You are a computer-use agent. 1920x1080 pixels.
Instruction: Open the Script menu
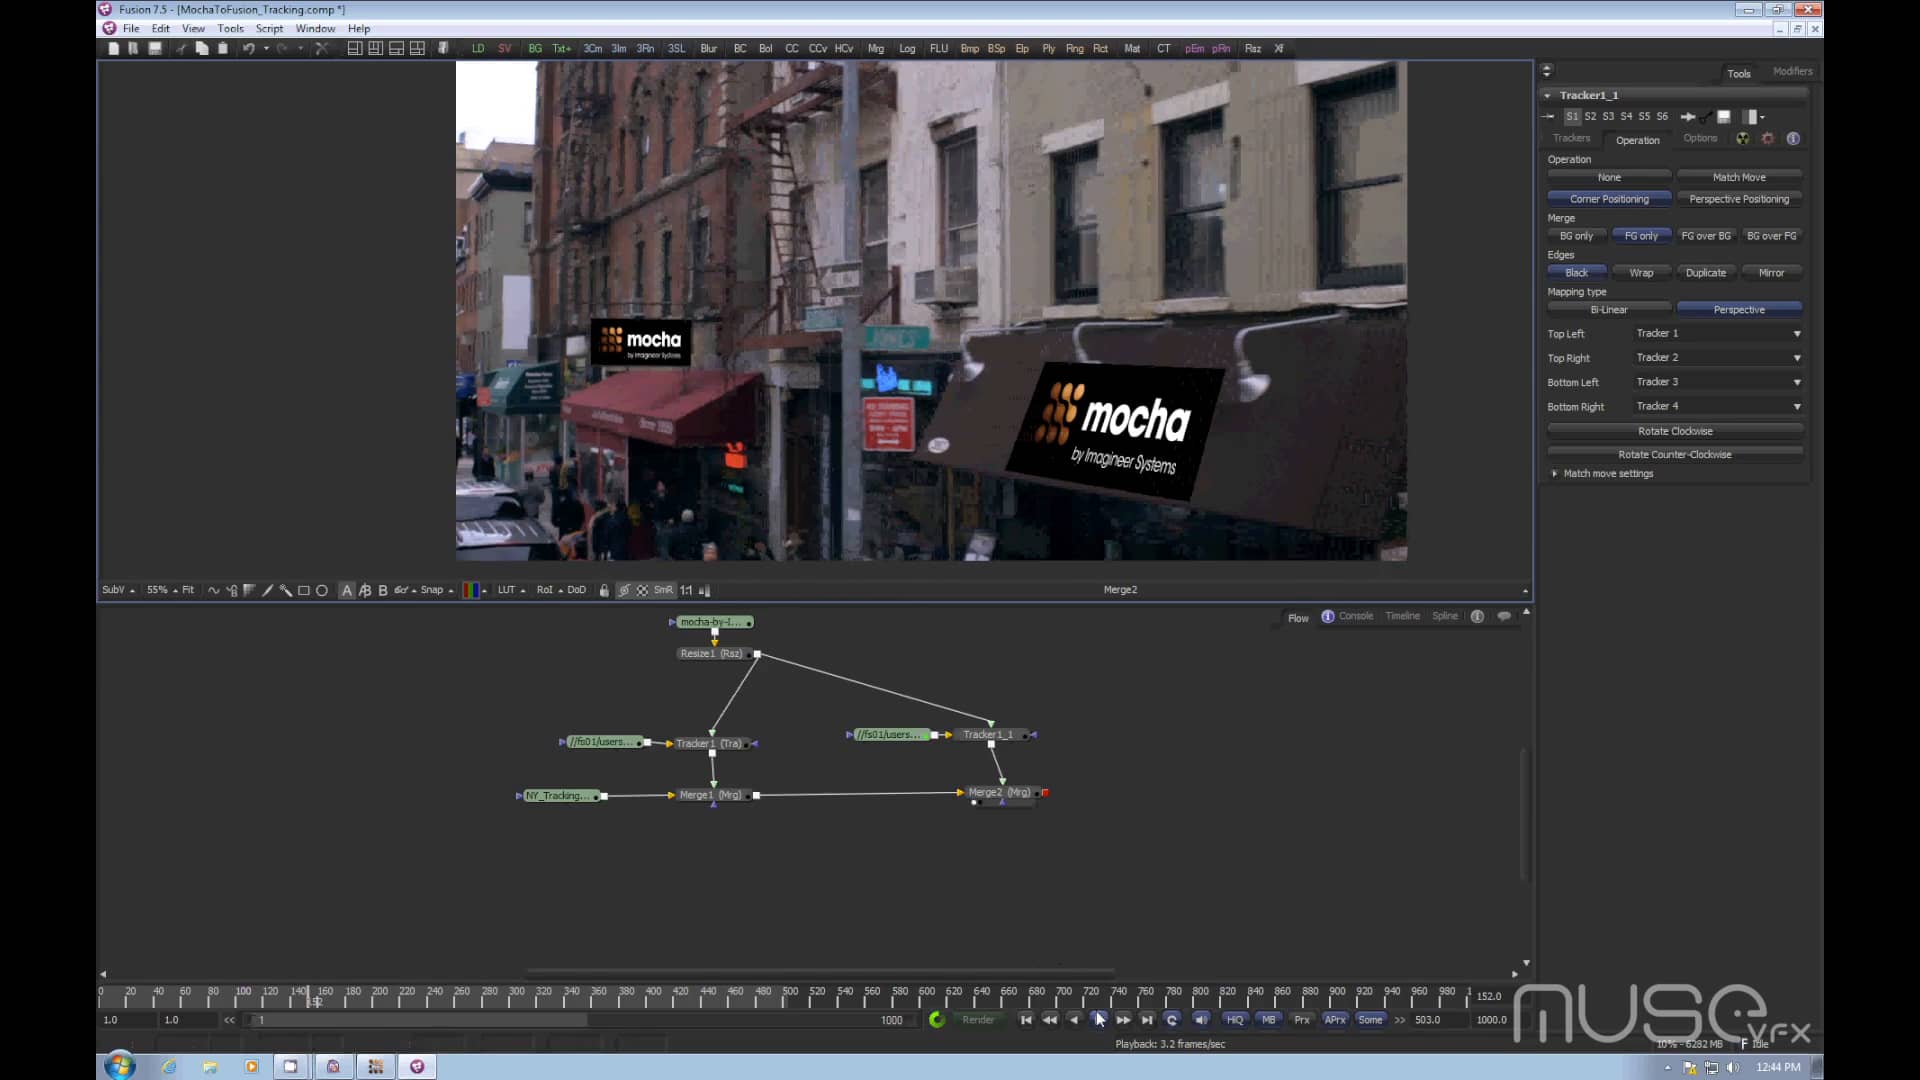point(269,29)
